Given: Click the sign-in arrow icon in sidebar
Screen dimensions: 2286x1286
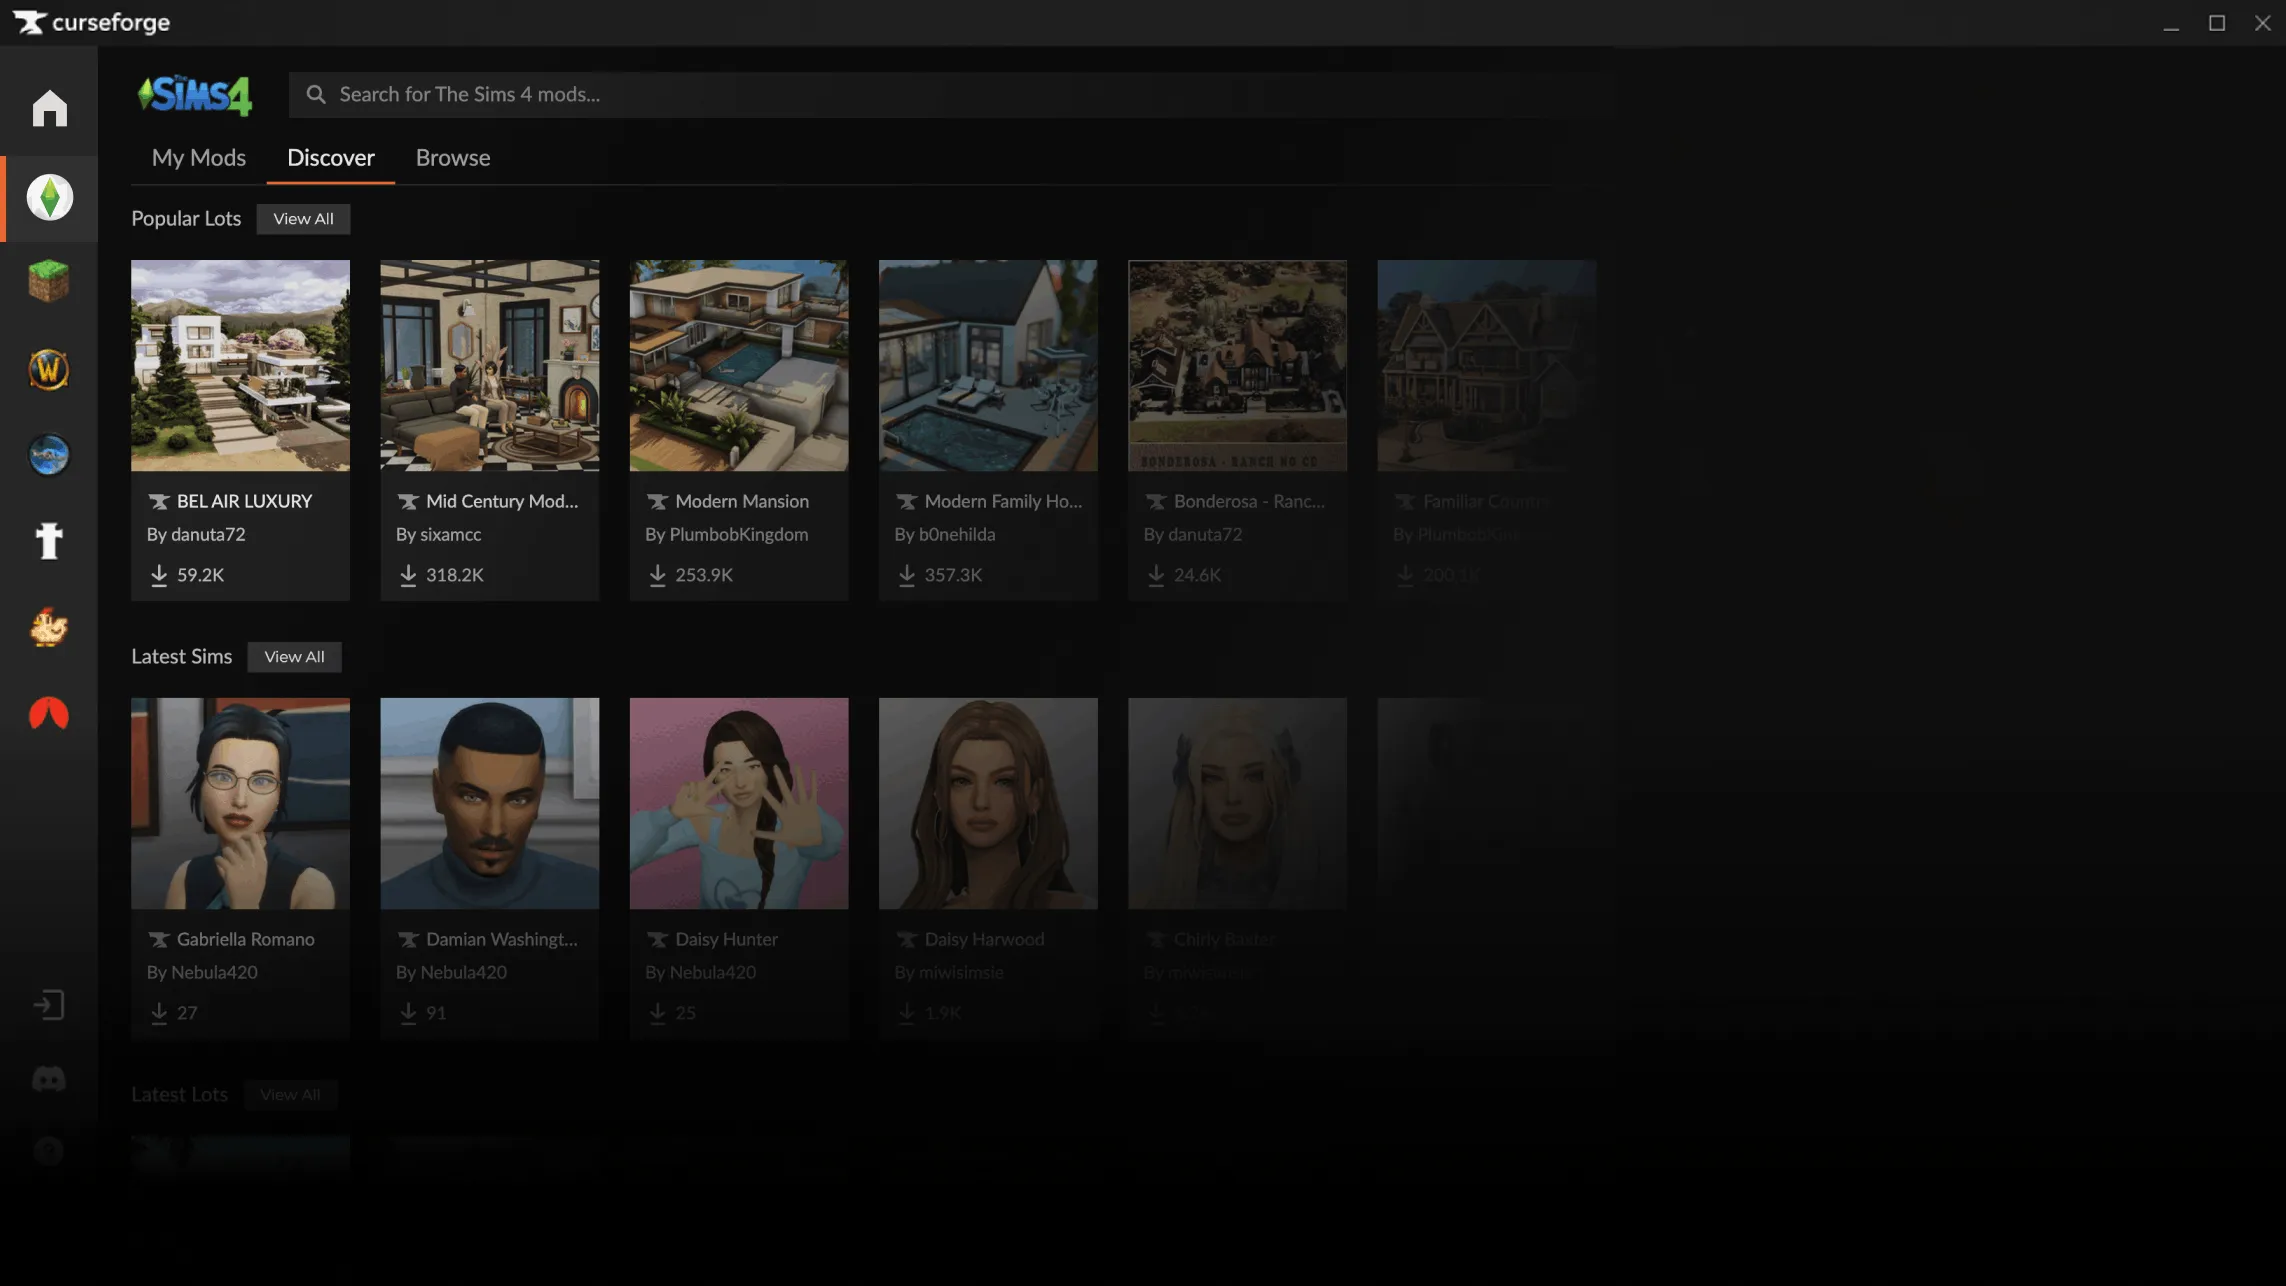Looking at the screenshot, I should [x=49, y=1005].
